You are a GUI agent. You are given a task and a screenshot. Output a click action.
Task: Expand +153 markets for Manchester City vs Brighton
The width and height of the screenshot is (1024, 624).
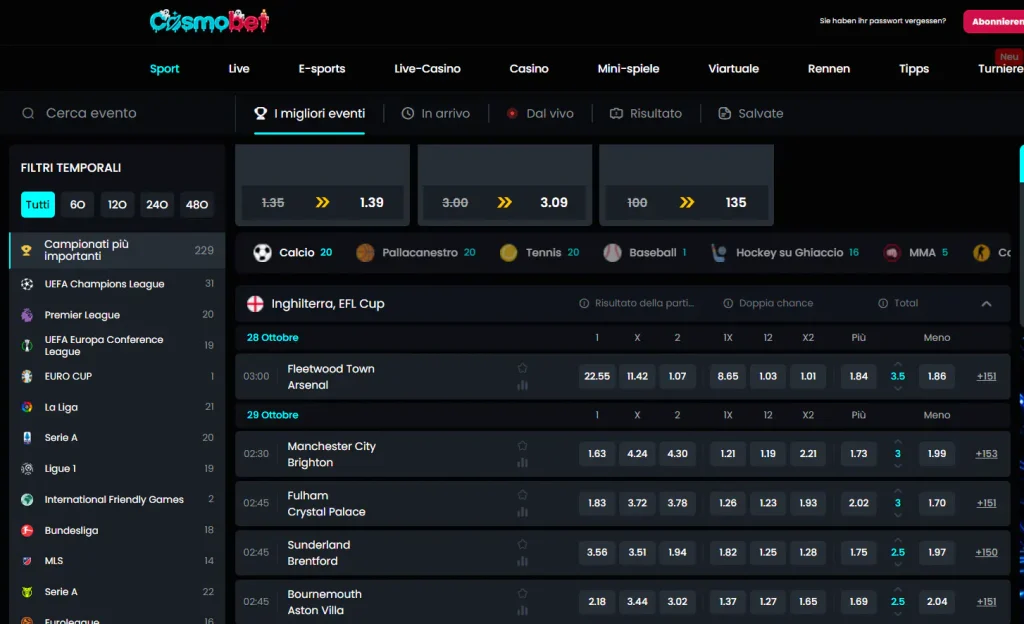point(986,454)
